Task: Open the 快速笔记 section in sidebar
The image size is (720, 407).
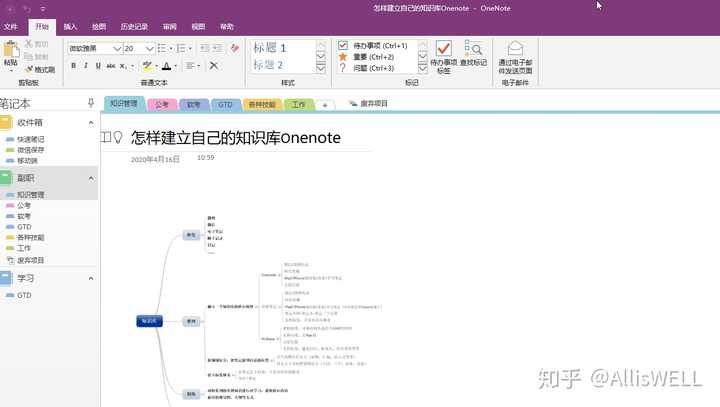Action: pos(31,139)
